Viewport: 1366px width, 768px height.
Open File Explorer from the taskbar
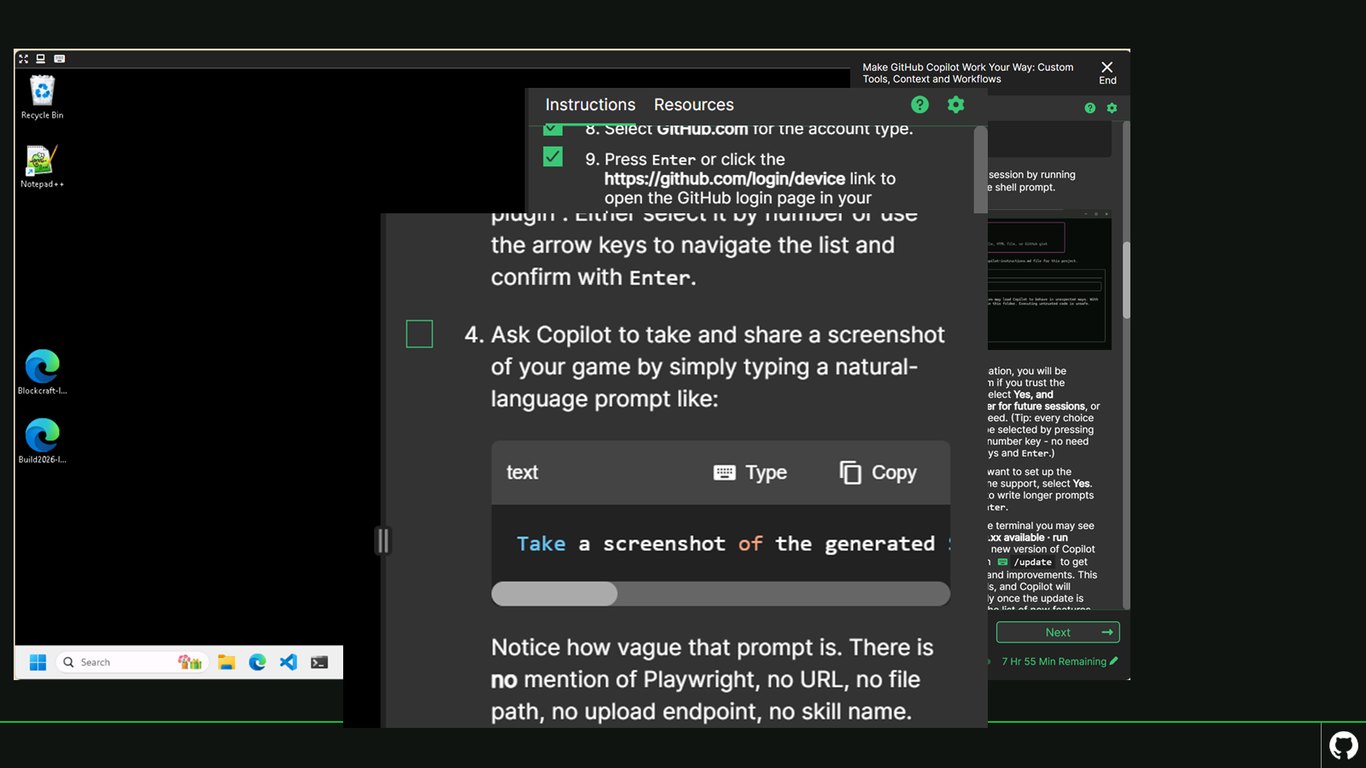(227, 662)
